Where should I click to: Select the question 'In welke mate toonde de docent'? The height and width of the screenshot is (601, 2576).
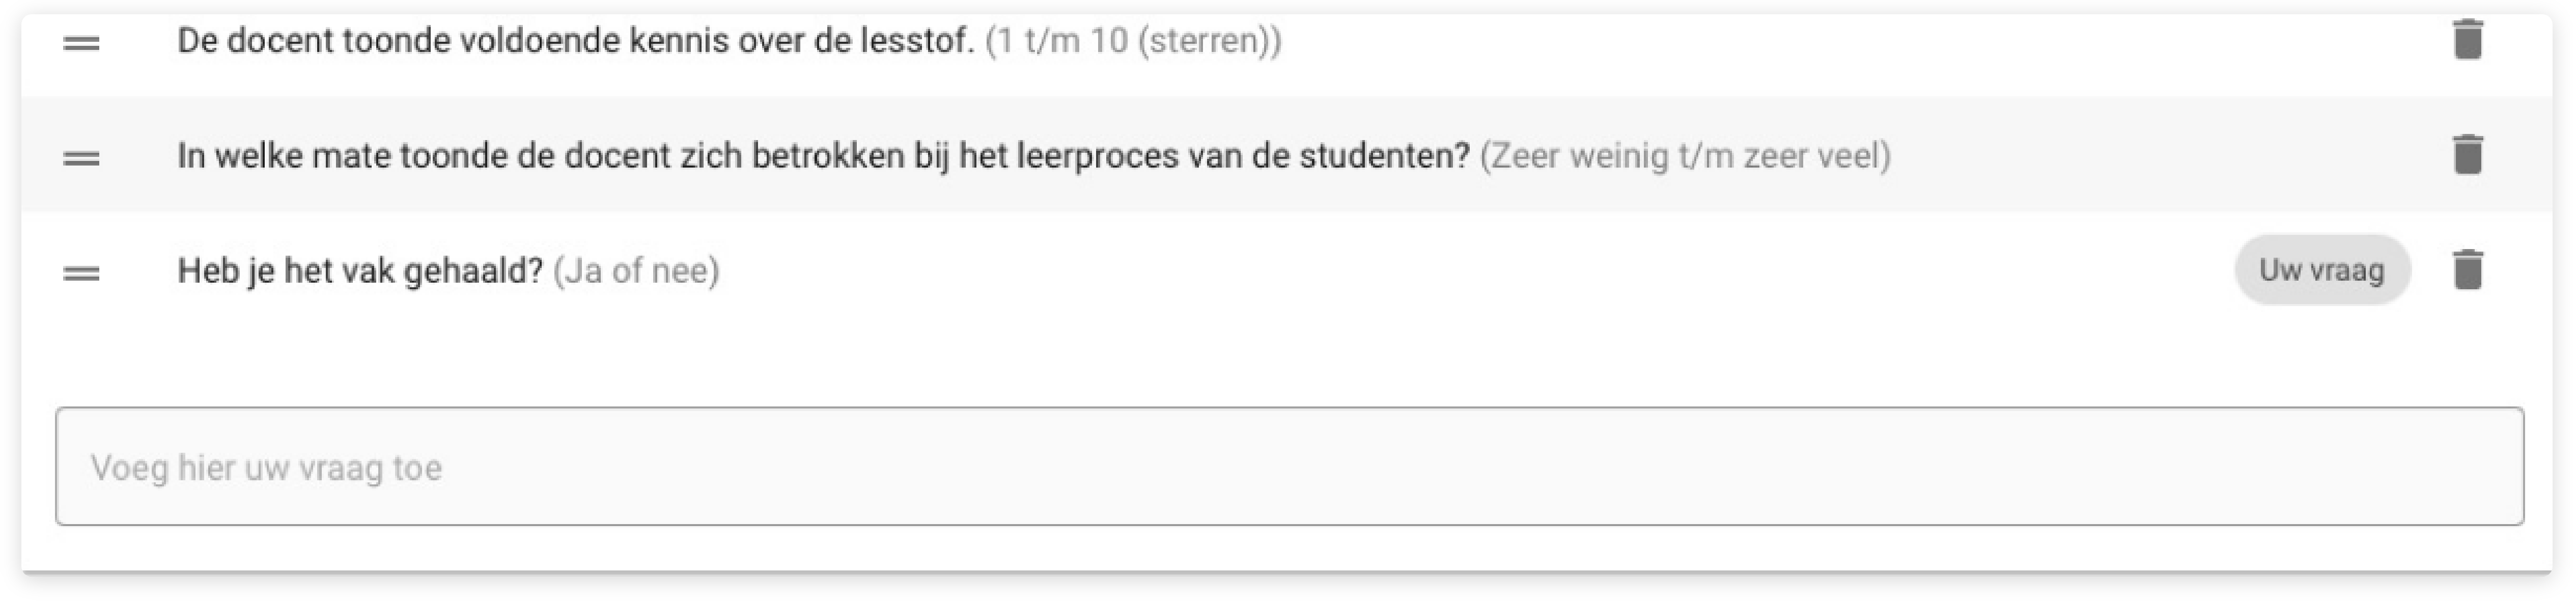coord(822,156)
